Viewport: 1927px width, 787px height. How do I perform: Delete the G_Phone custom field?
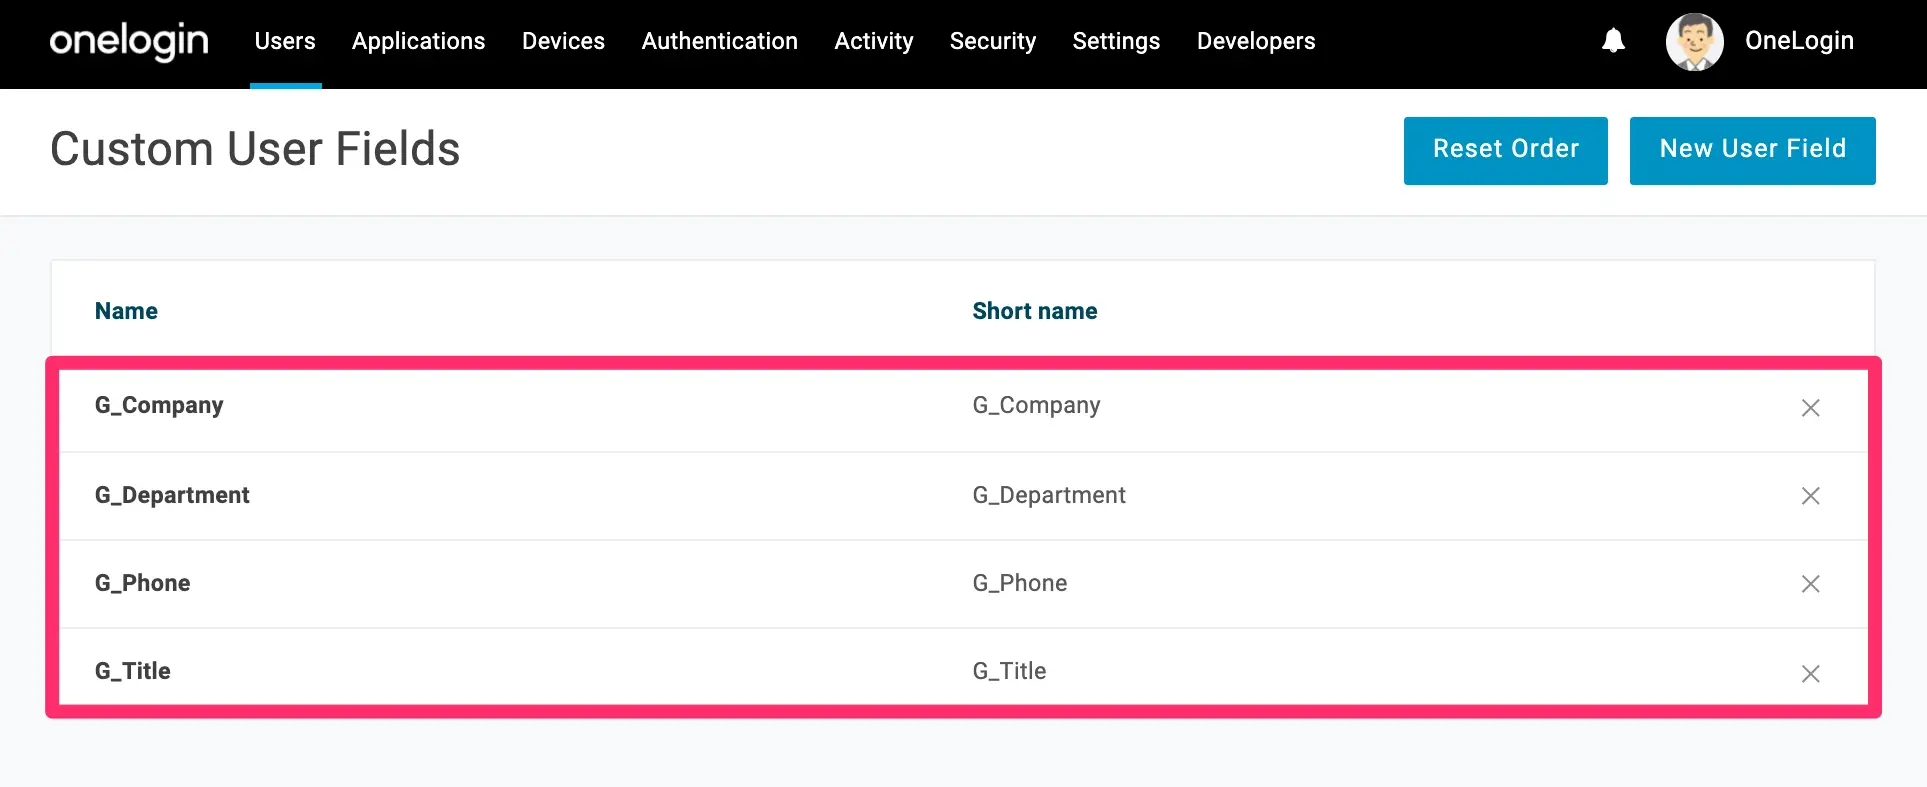1810,584
